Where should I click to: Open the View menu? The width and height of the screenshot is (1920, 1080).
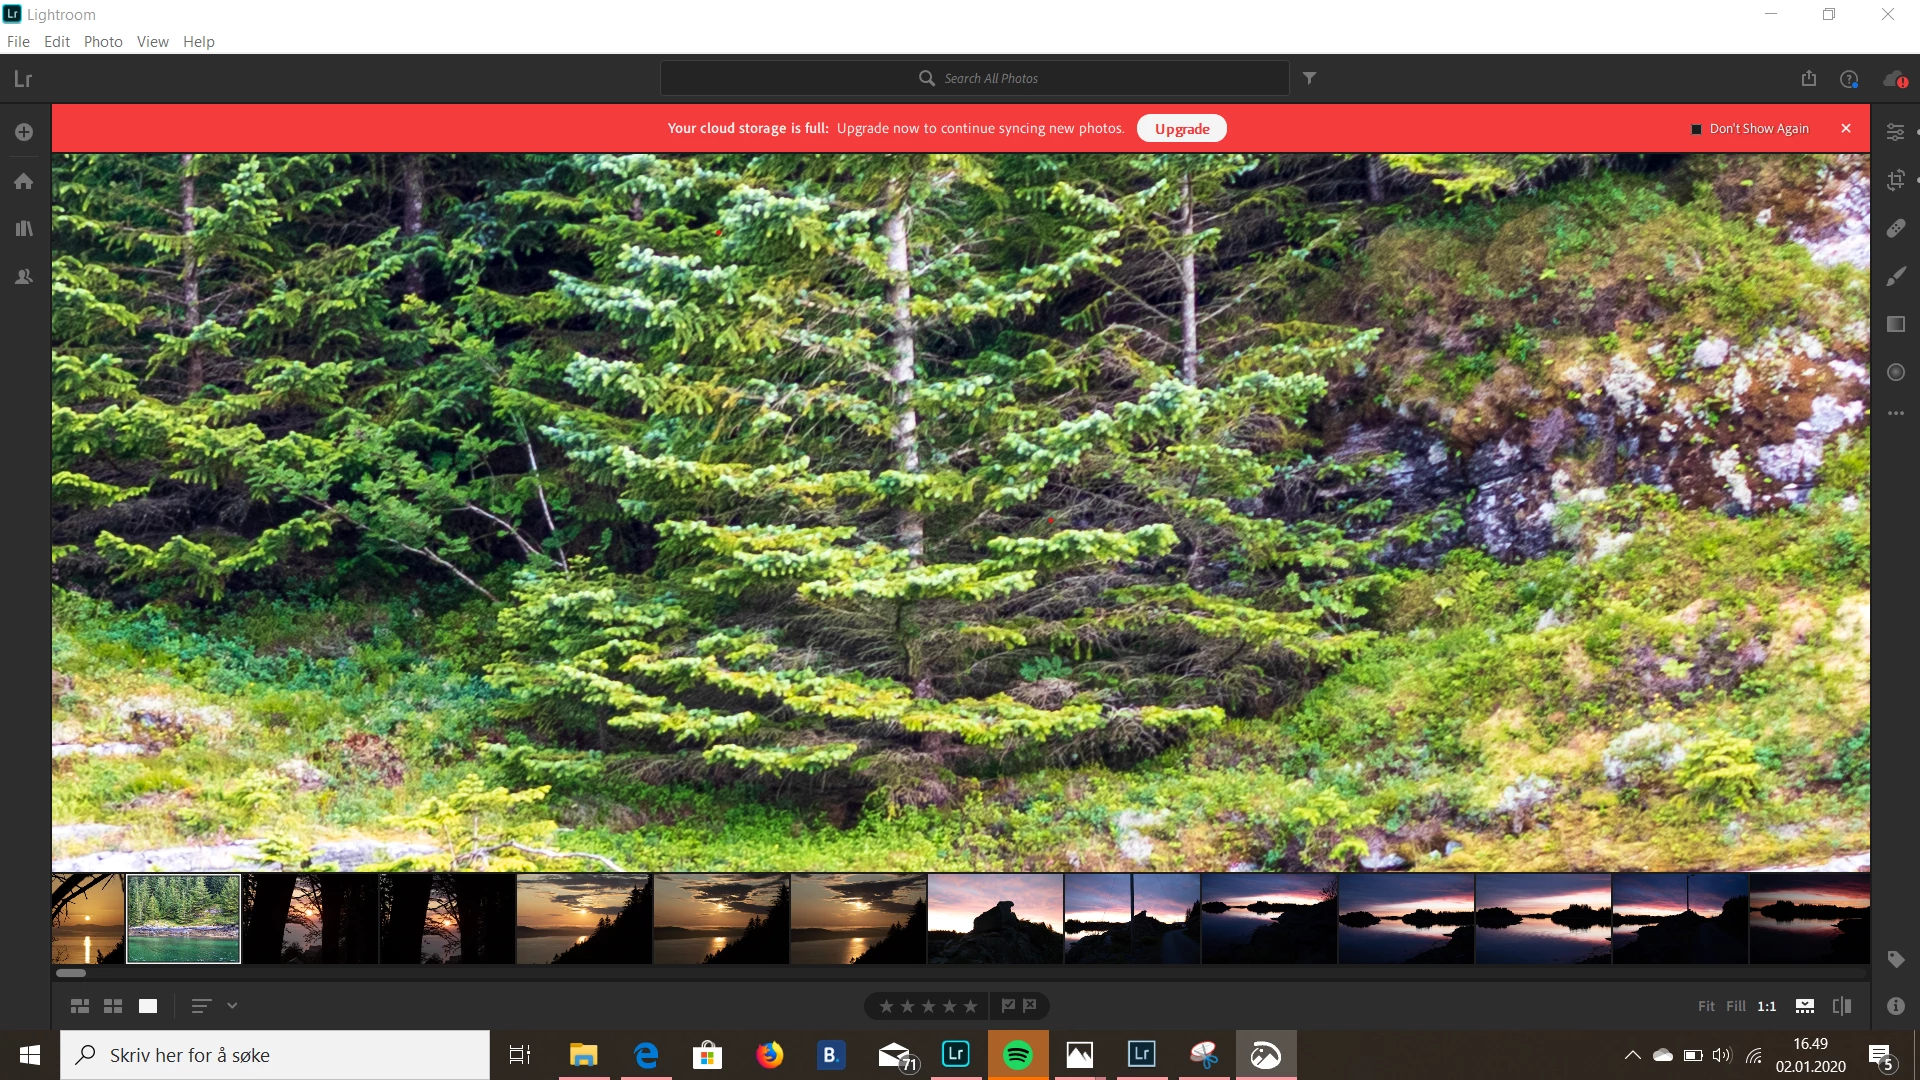[152, 41]
